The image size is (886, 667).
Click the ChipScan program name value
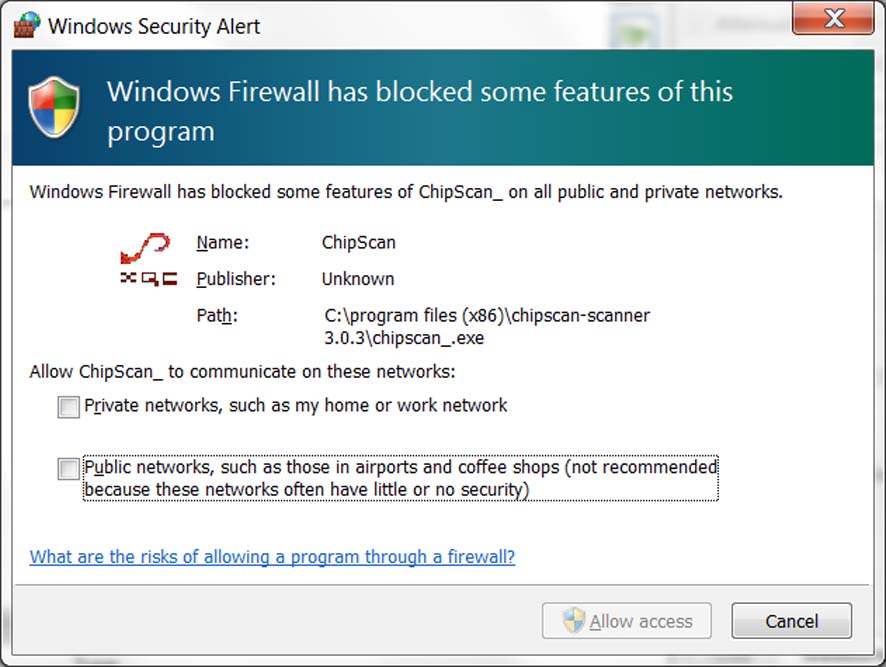pos(359,242)
